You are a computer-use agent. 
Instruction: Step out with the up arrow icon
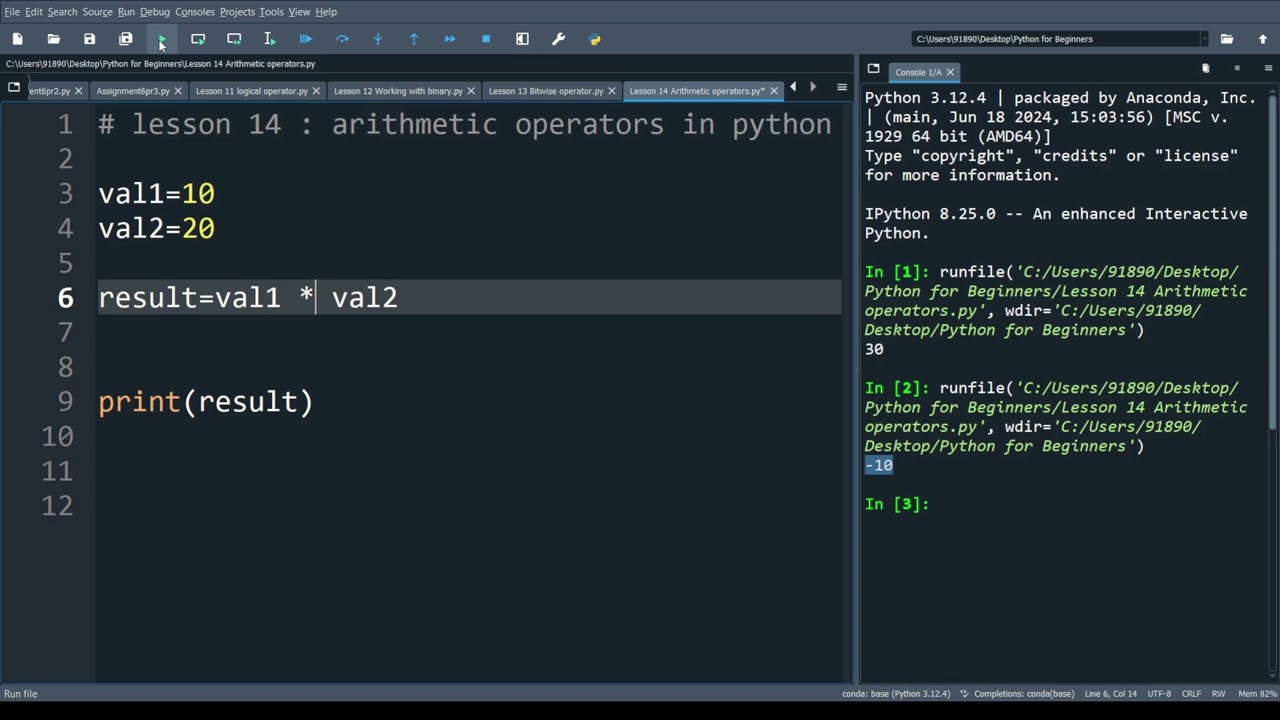[414, 39]
